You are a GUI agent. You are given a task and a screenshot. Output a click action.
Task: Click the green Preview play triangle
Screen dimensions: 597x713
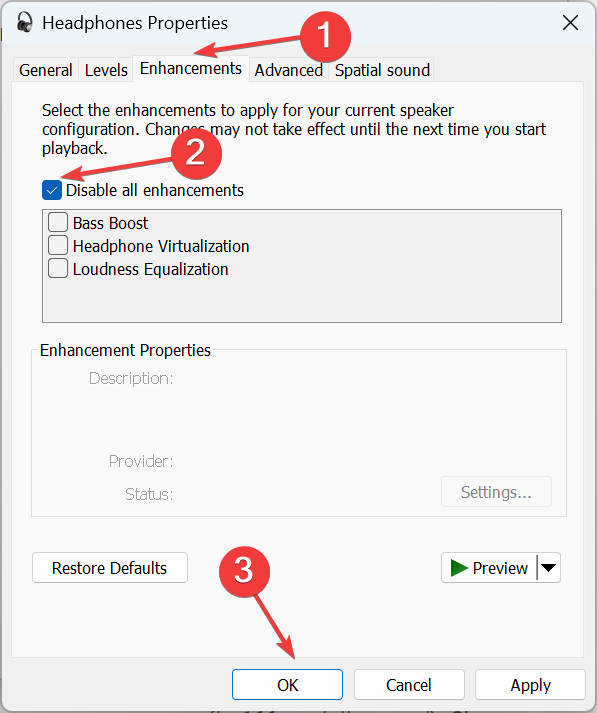pyautogui.click(x=459, y=568)
